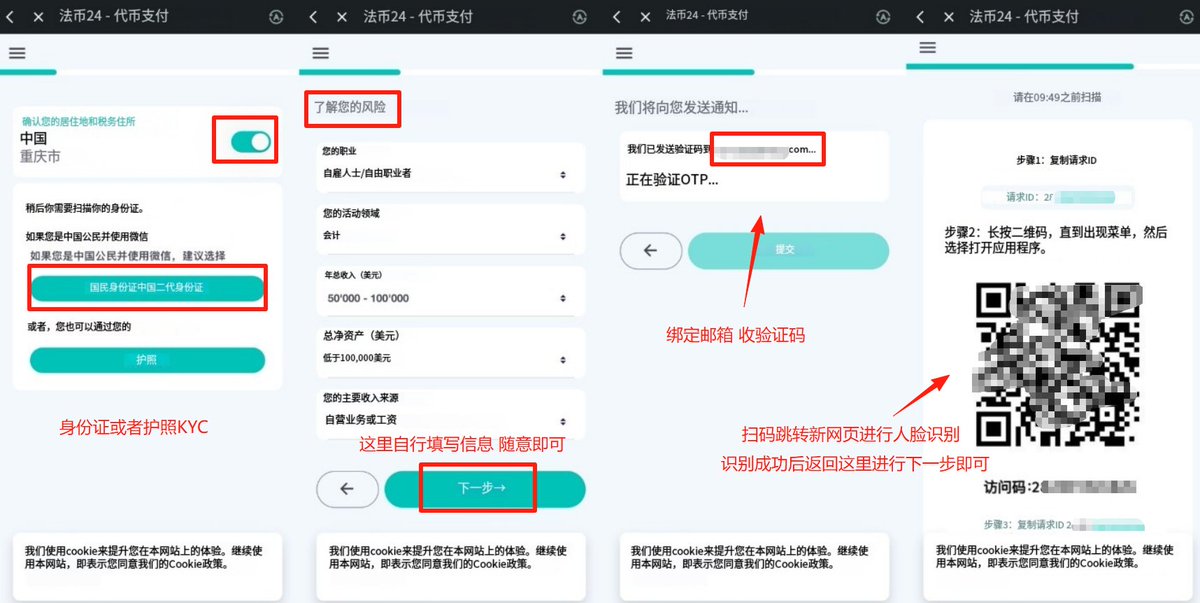Tap the 了解您的风险 heading

(x=349, y=105)
